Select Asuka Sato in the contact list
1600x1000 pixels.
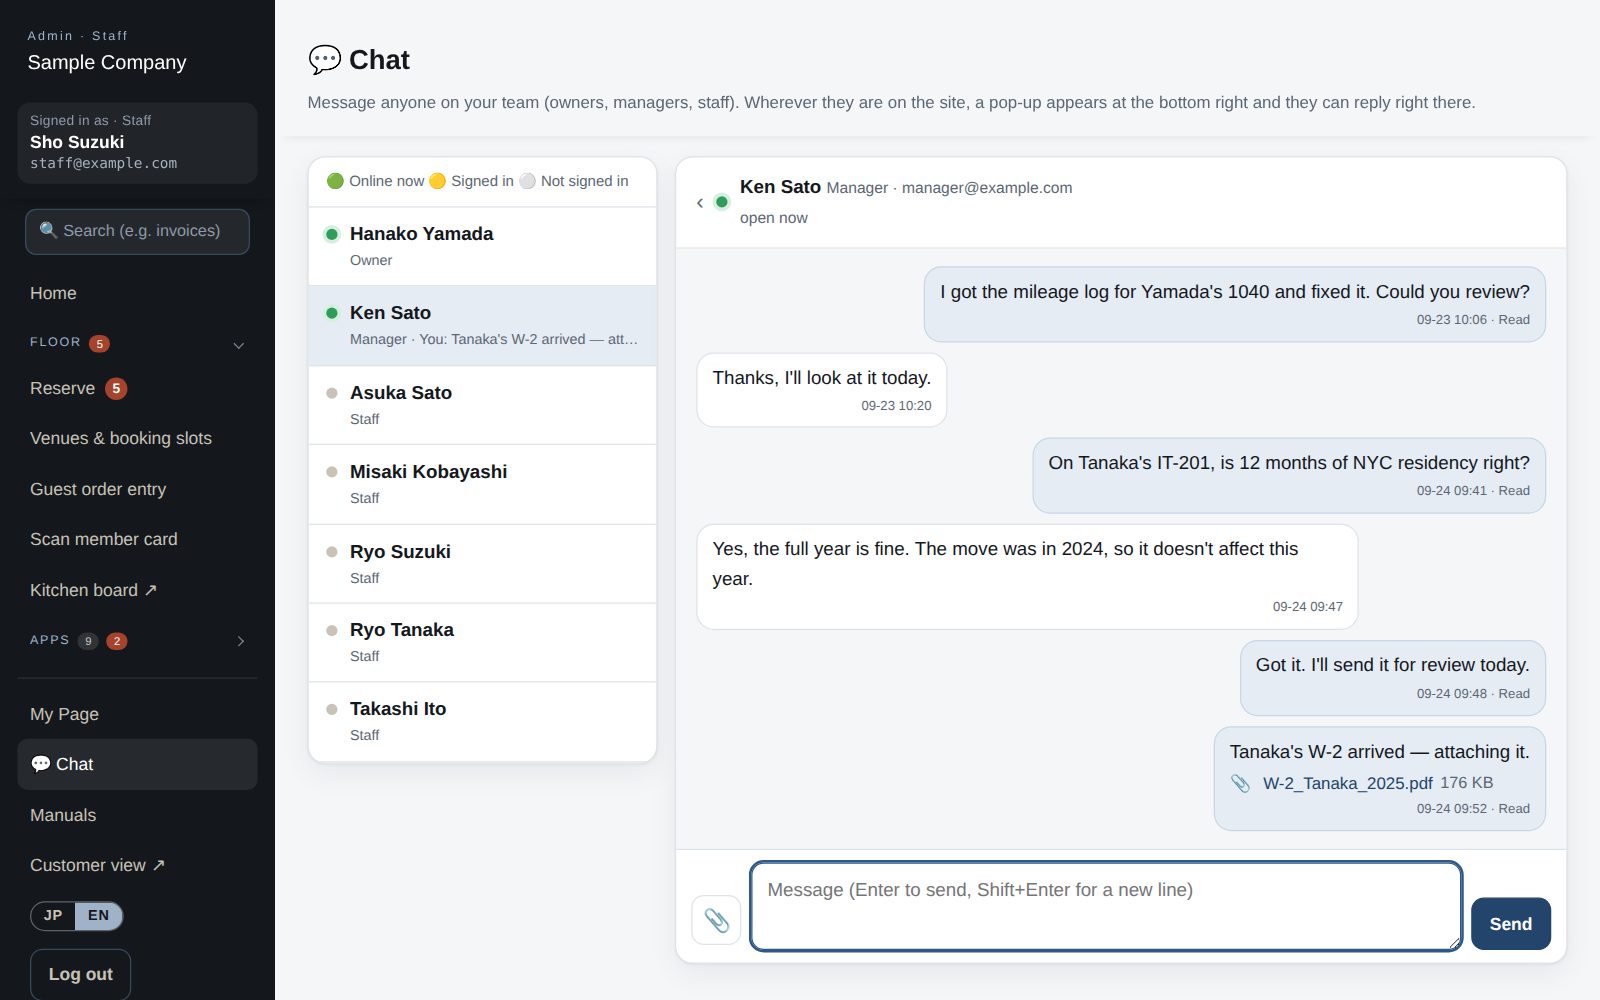483,405
